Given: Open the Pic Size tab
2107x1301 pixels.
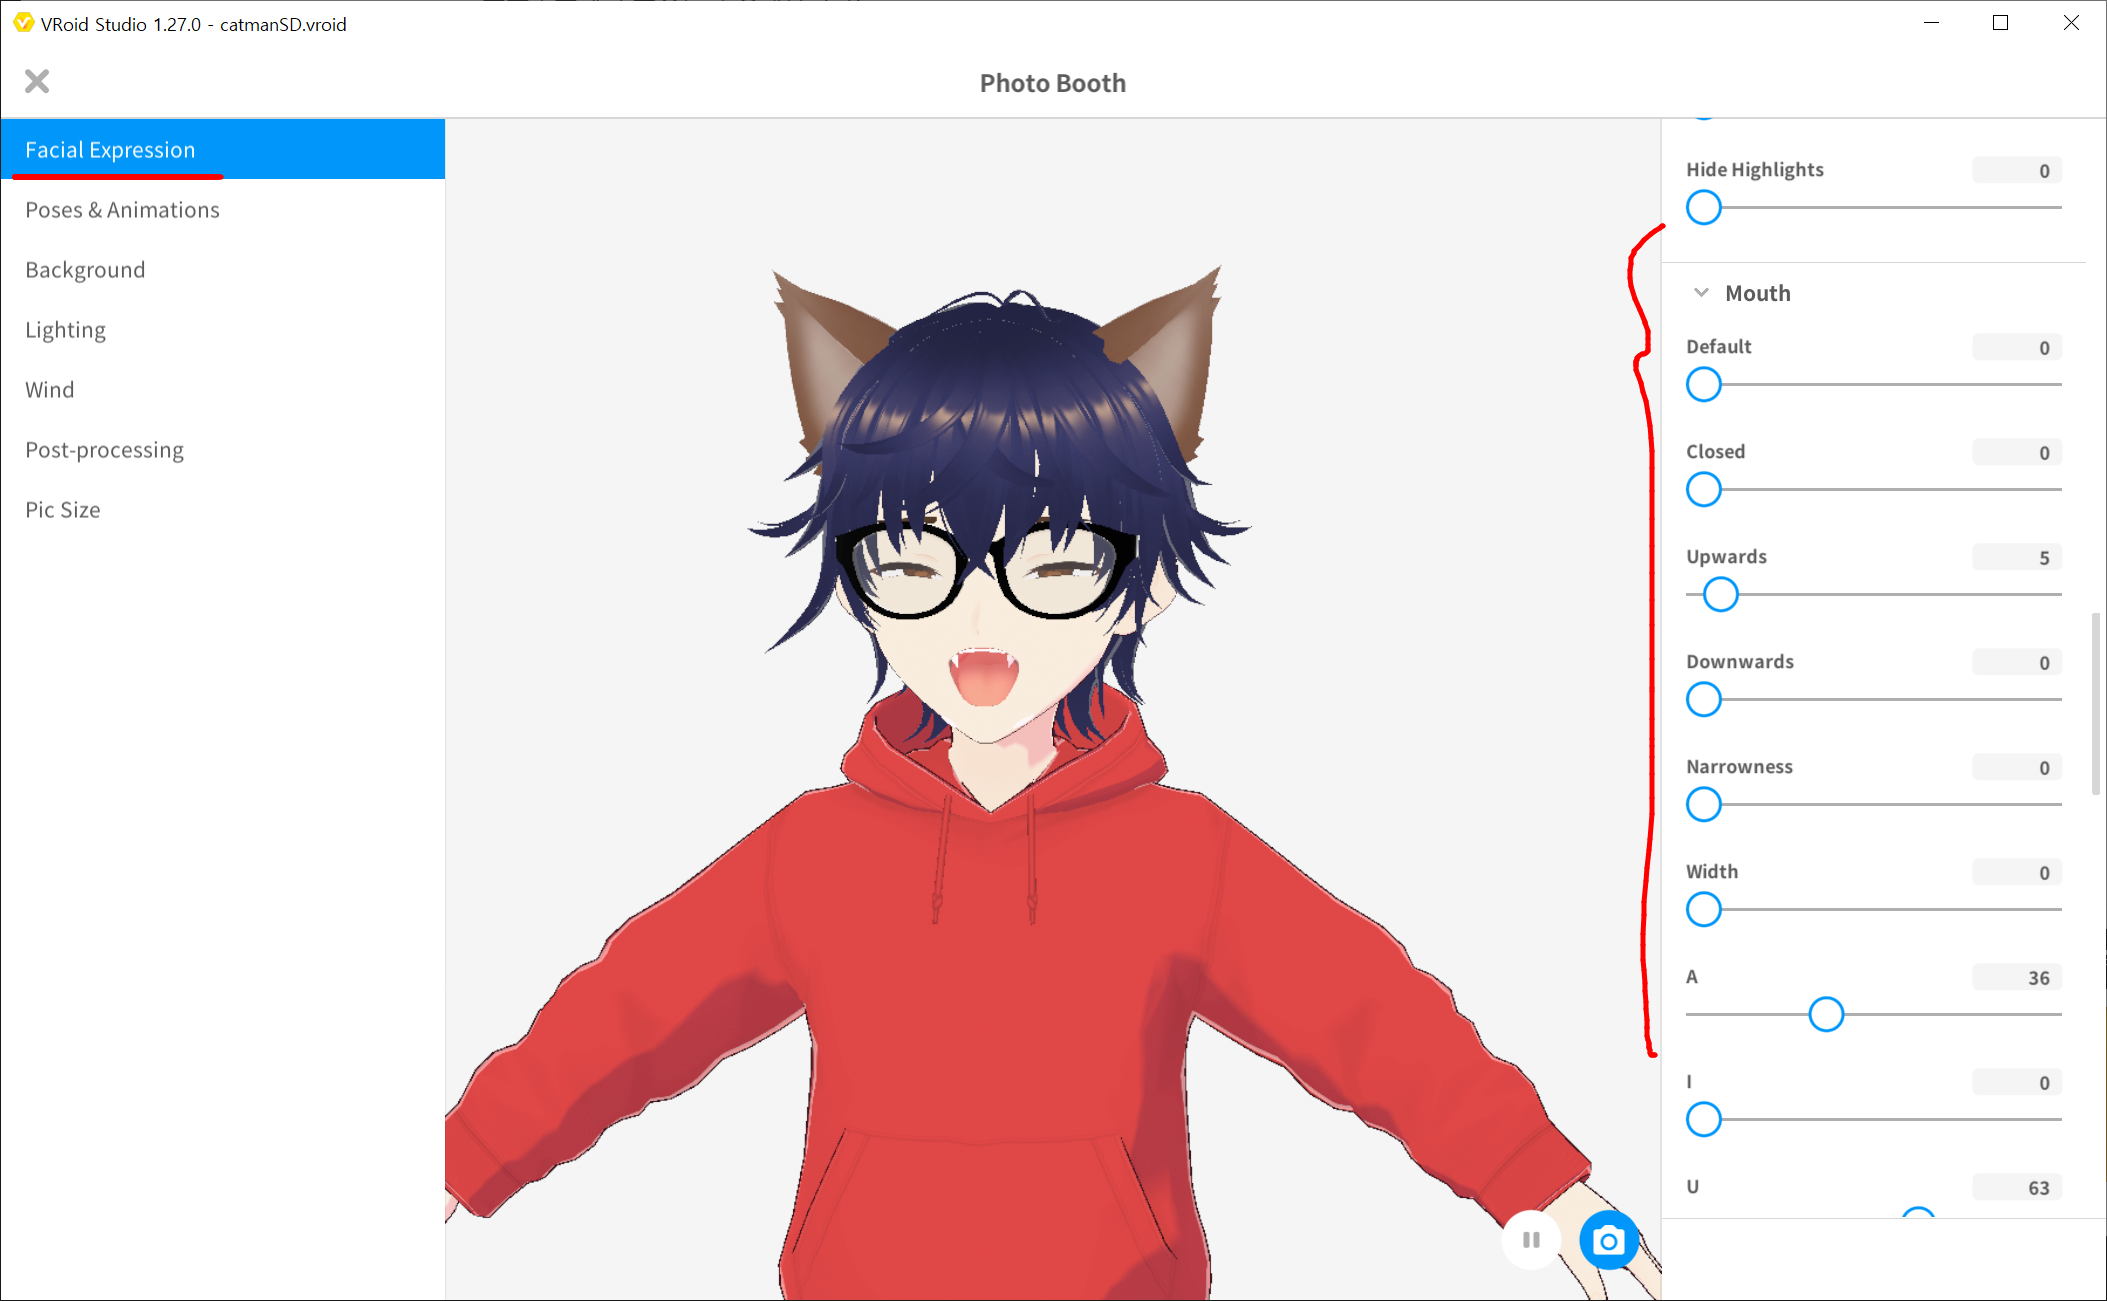Looking at the screenshot, I should tap(63, 510).
